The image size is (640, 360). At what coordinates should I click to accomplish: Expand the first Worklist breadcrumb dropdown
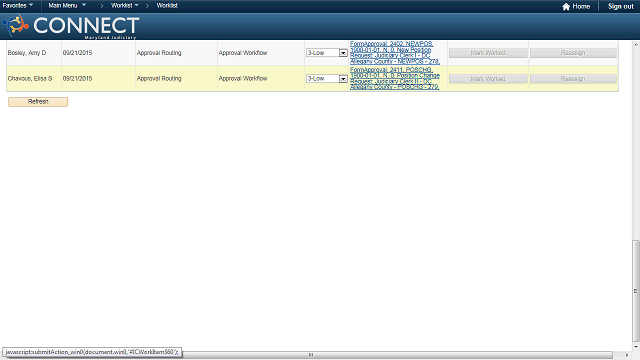[124, 5]
